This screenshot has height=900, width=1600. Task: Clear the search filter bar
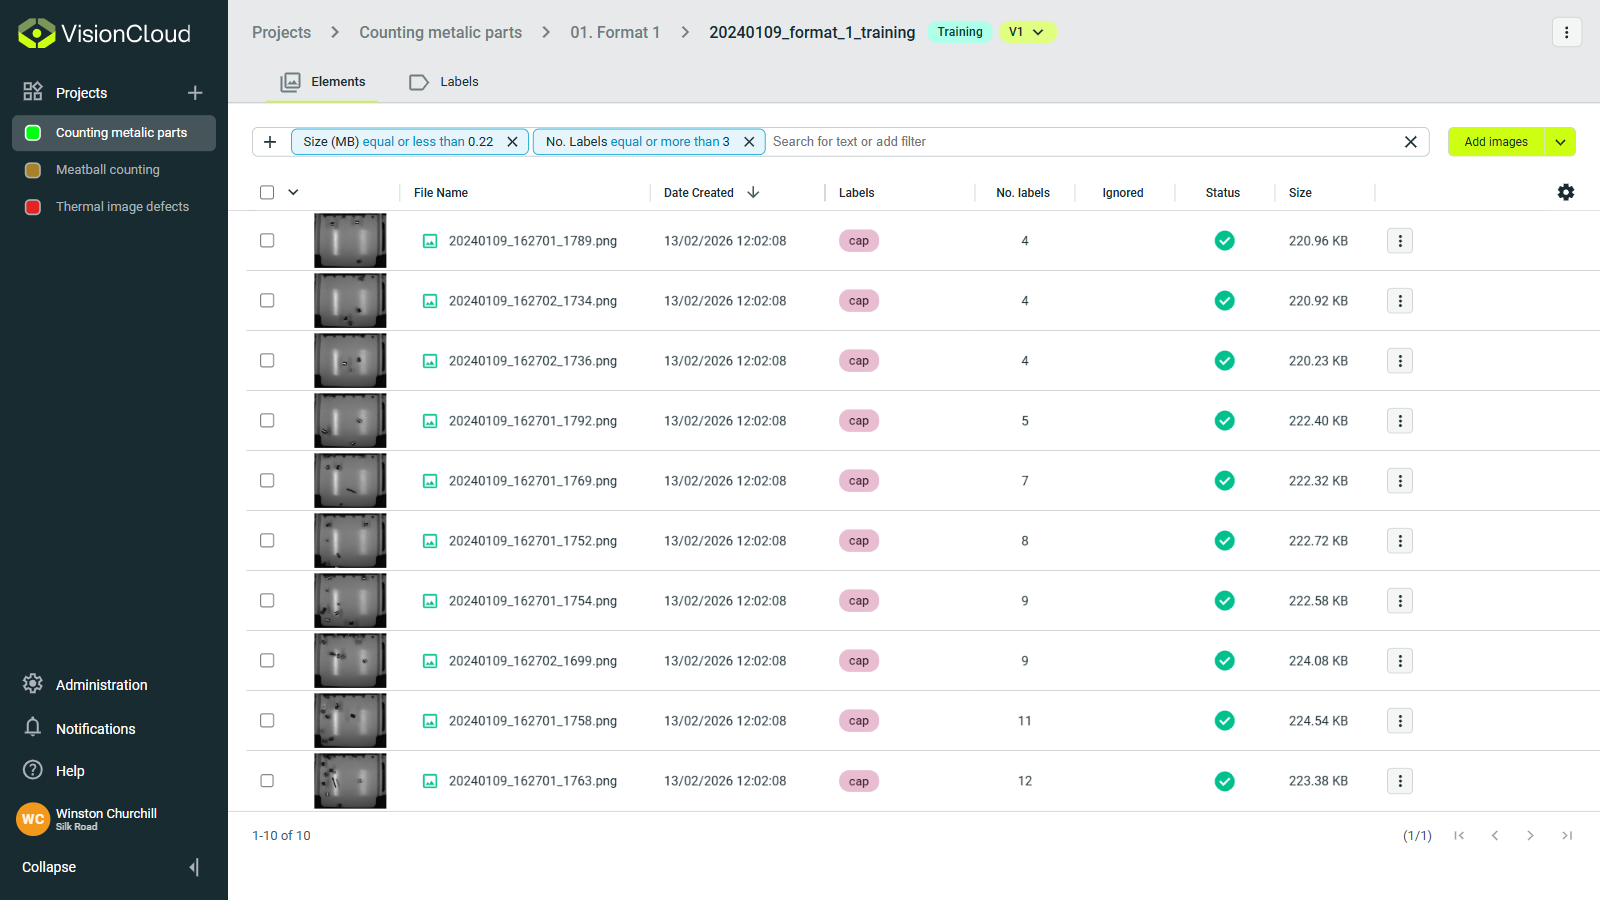[1410, 142]
